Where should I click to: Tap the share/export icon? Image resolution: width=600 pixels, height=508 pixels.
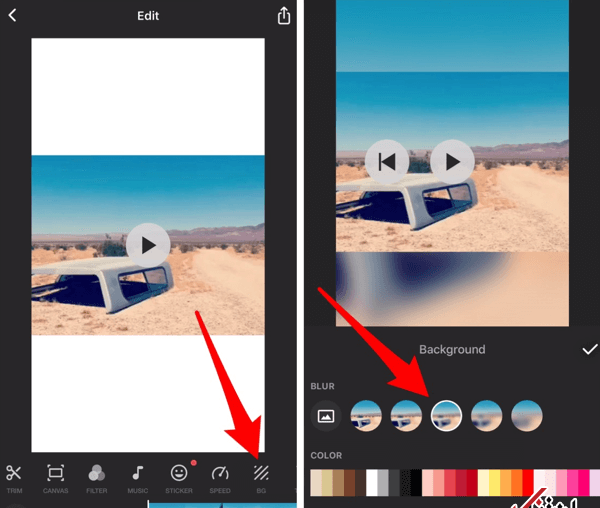coord(284,16)
